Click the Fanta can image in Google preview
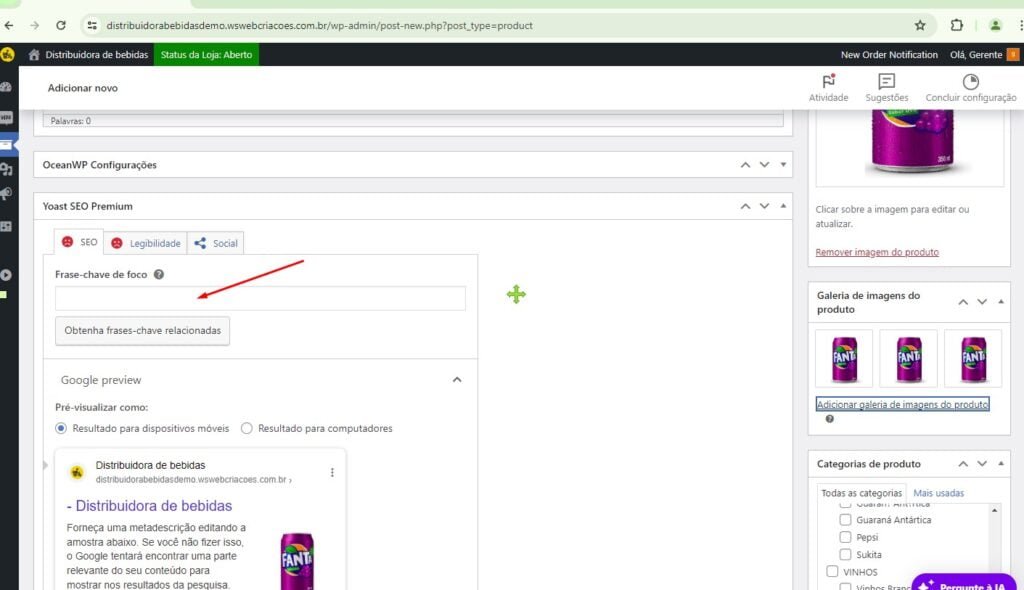 click(297, 561)
